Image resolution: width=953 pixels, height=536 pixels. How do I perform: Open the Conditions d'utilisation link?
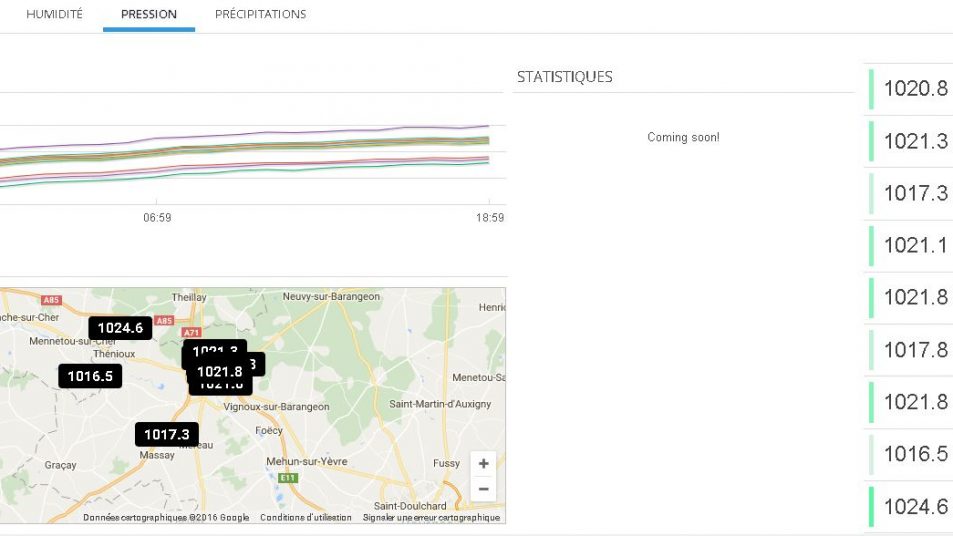click(x=306, y=517)
